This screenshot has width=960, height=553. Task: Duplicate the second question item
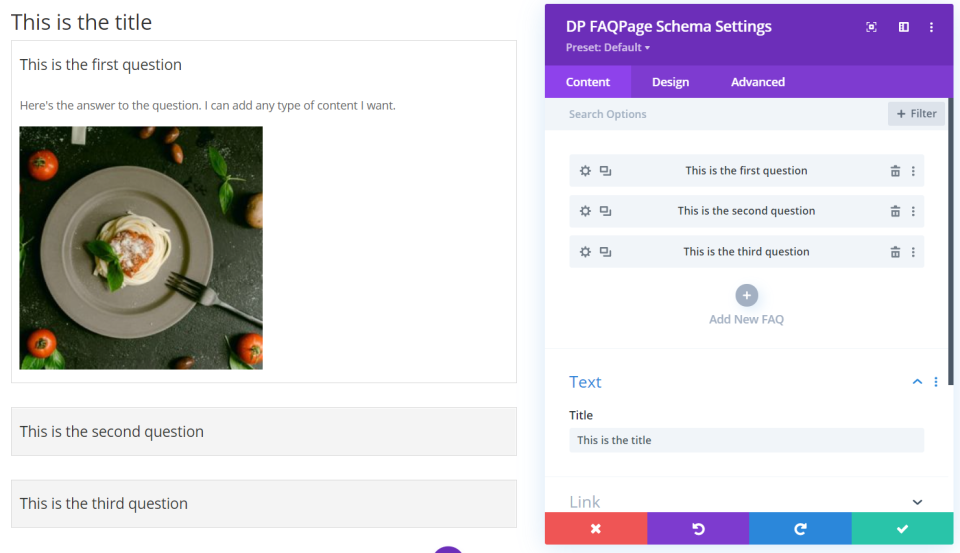(x=605, y=211)
